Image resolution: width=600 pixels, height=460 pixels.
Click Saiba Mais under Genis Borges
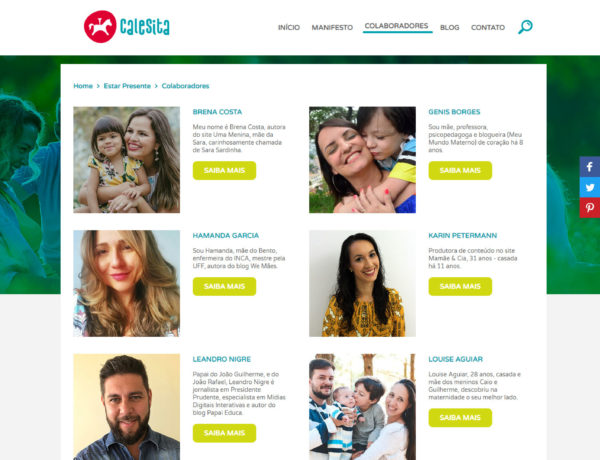coord(460,171)
